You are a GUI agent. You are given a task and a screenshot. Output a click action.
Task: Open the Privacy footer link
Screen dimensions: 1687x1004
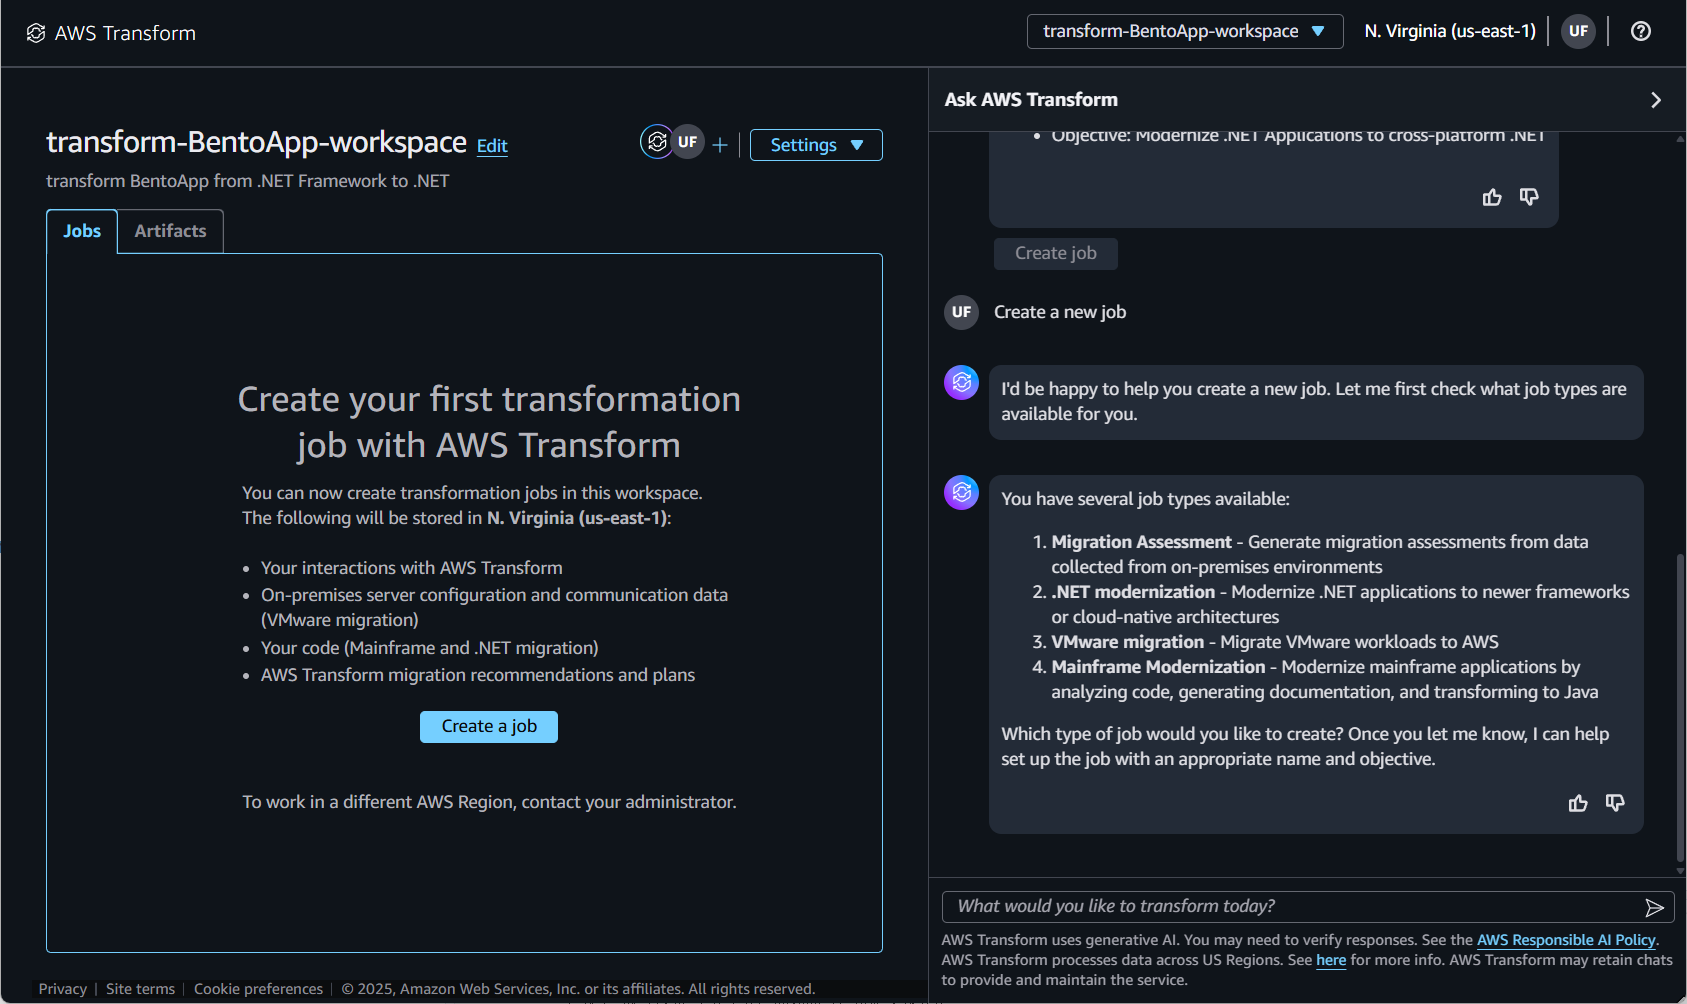(x=63, y=989)
